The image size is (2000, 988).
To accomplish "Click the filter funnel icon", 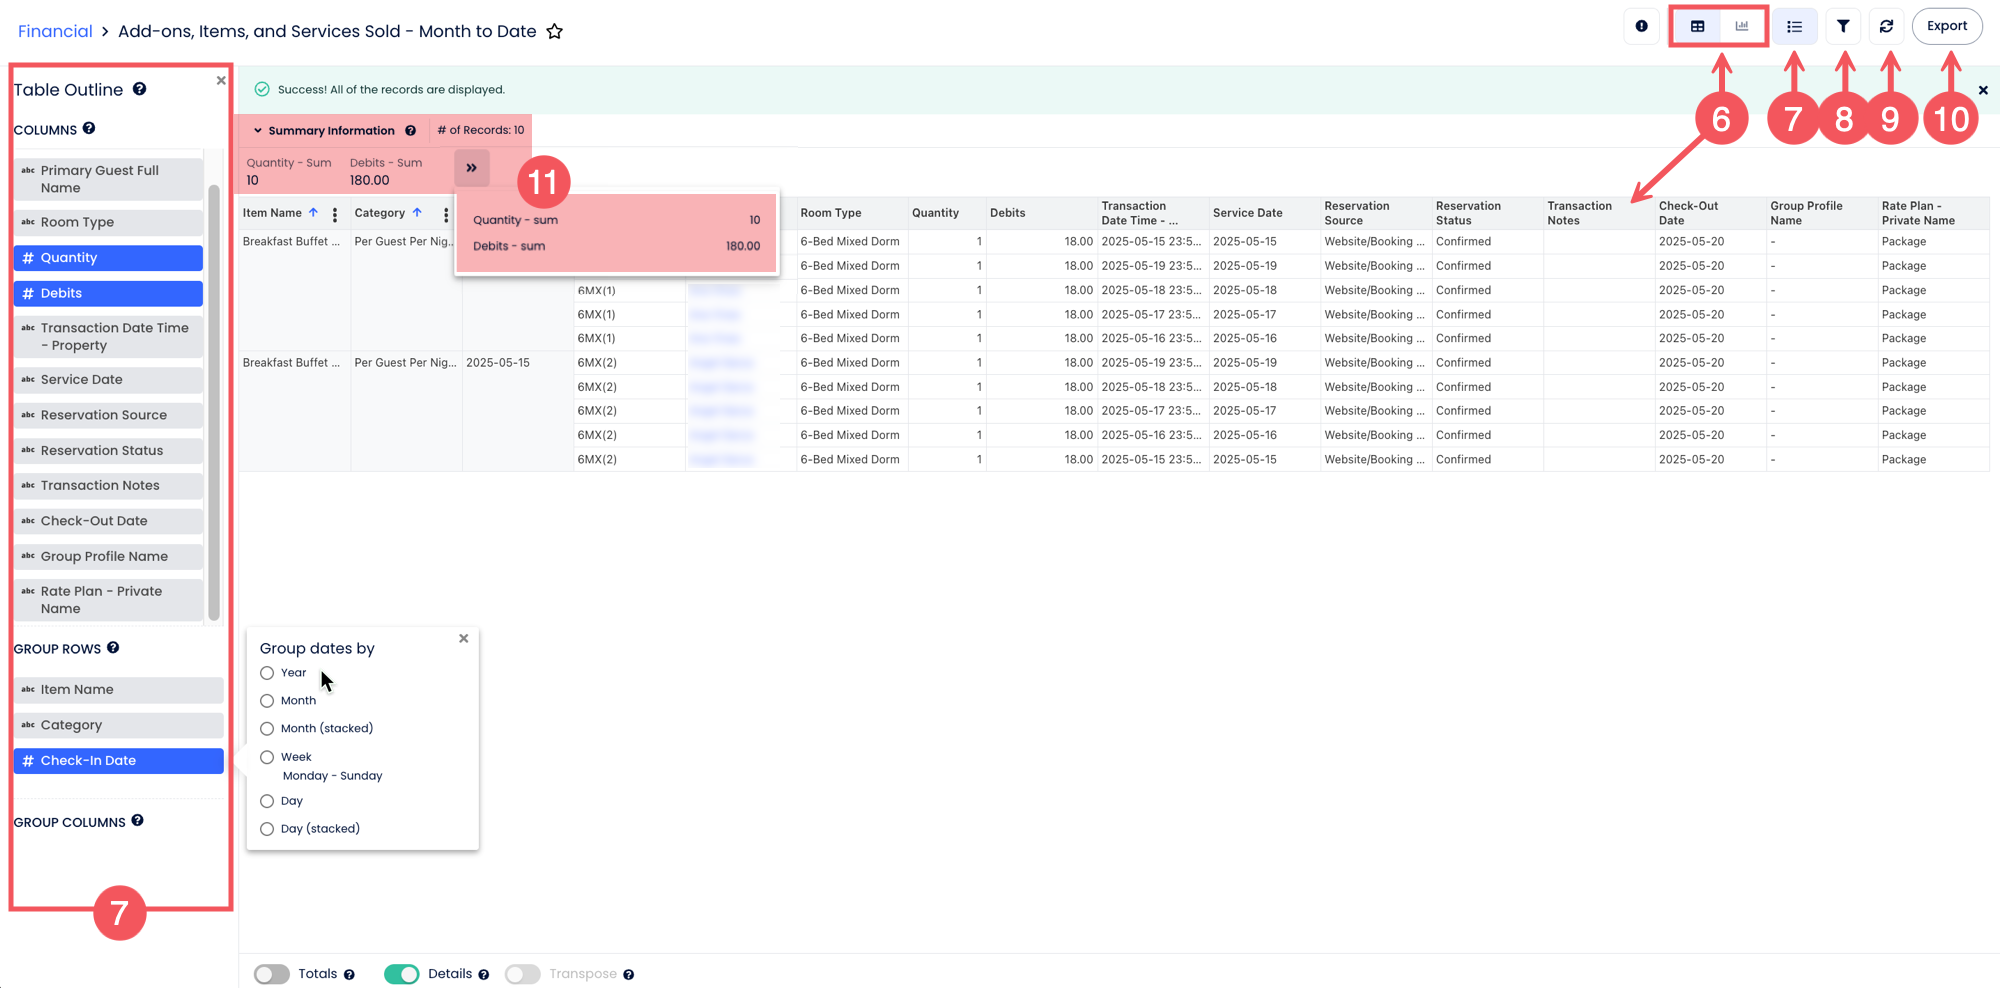I will [1842, 27].
